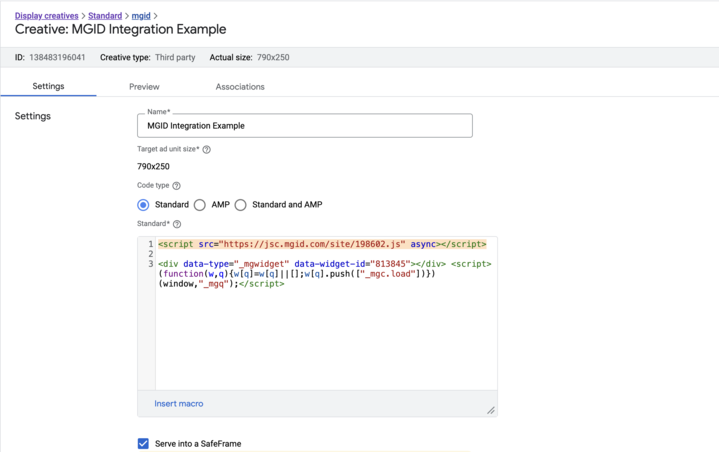Select the Standard and AMP radio button
Image resolution: width=719 pixels, height=452 pixels.
click(241, 205)
